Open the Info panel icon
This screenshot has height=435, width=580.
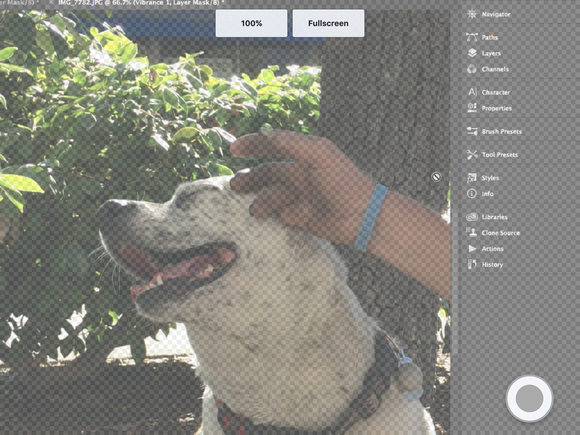click(472, 193)
